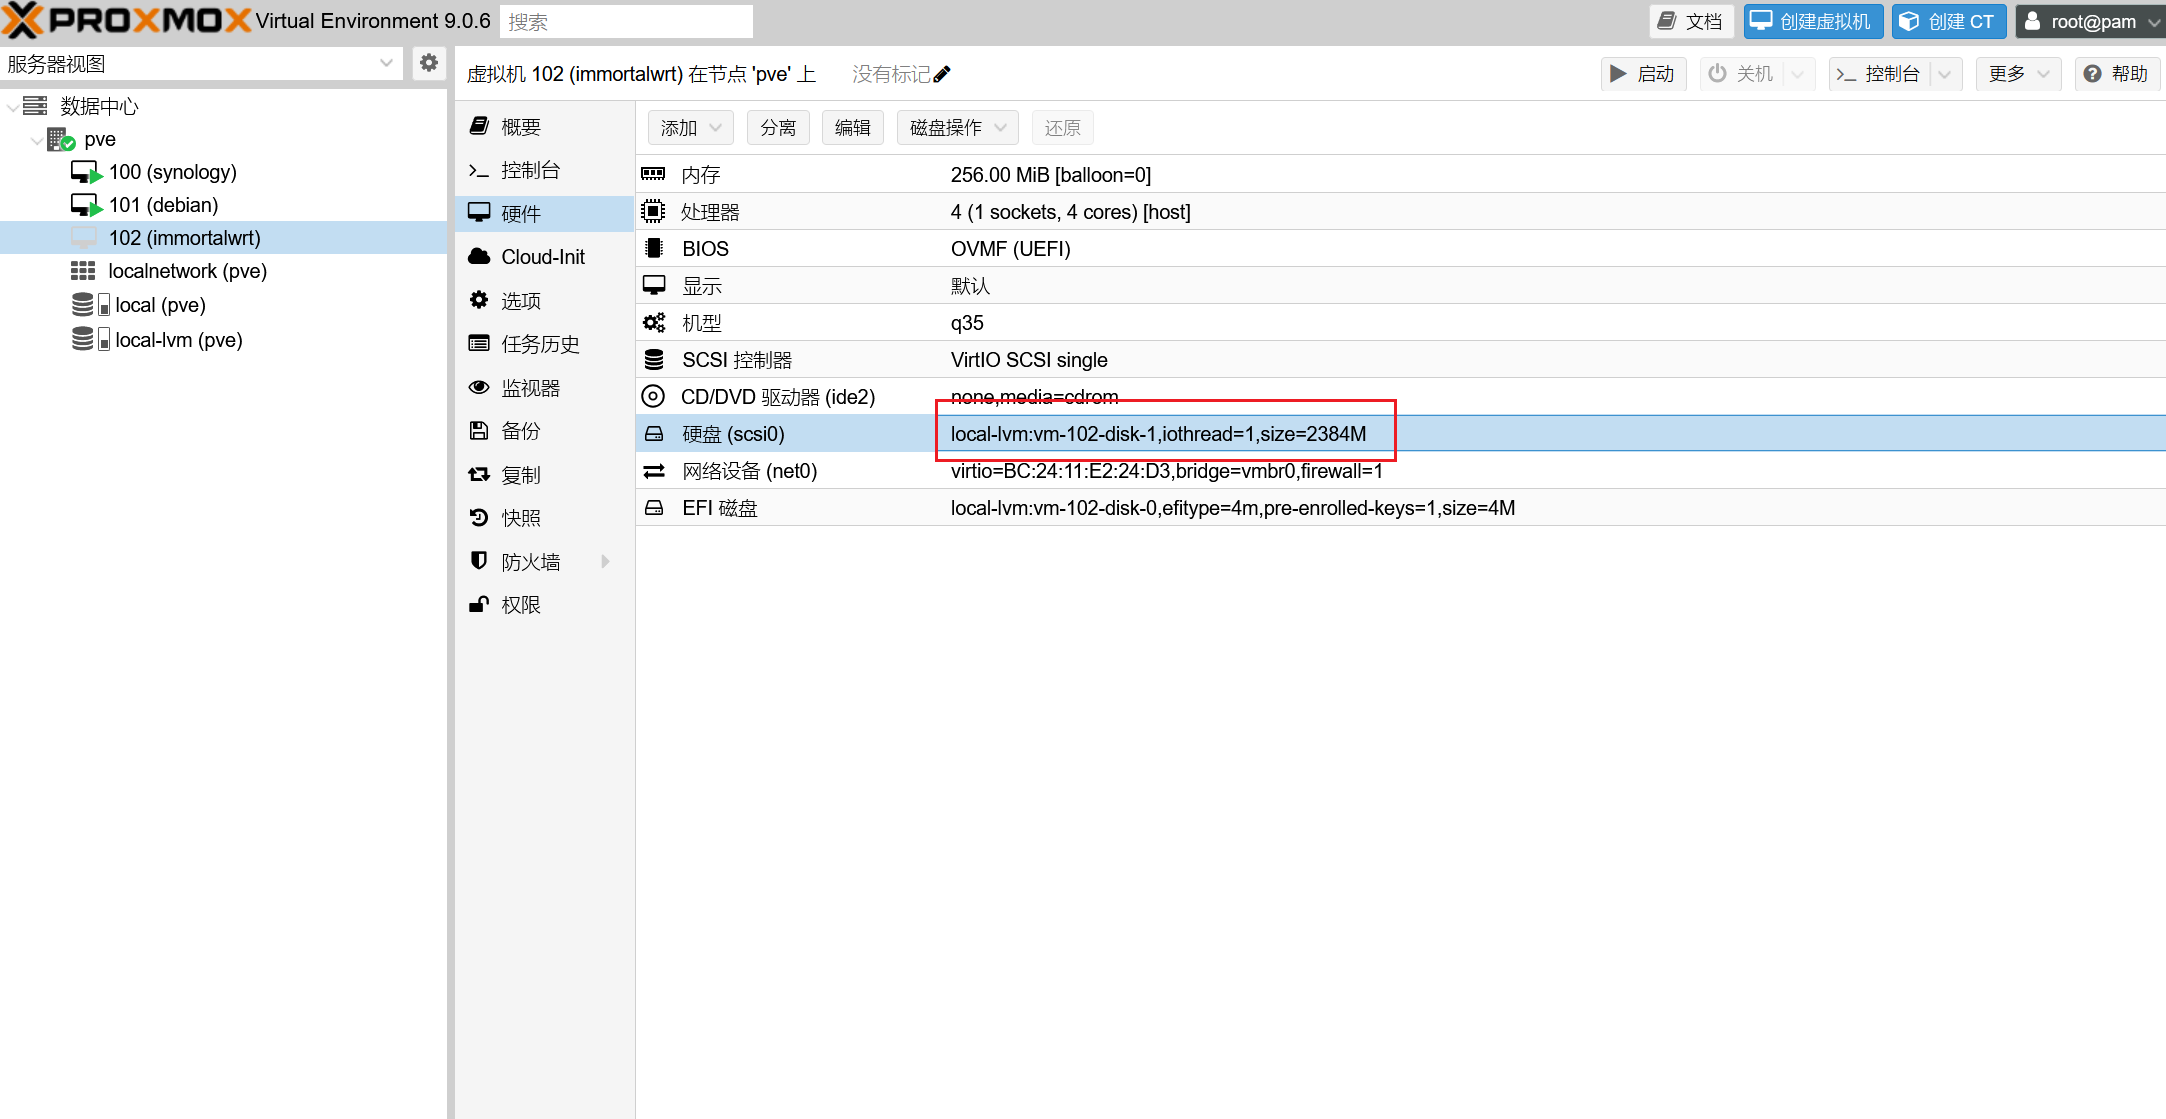Click the book icon on the 文档 button
This screenshot has width=2166, height=1119.
pyautogui.click(x=1666, y=21)
